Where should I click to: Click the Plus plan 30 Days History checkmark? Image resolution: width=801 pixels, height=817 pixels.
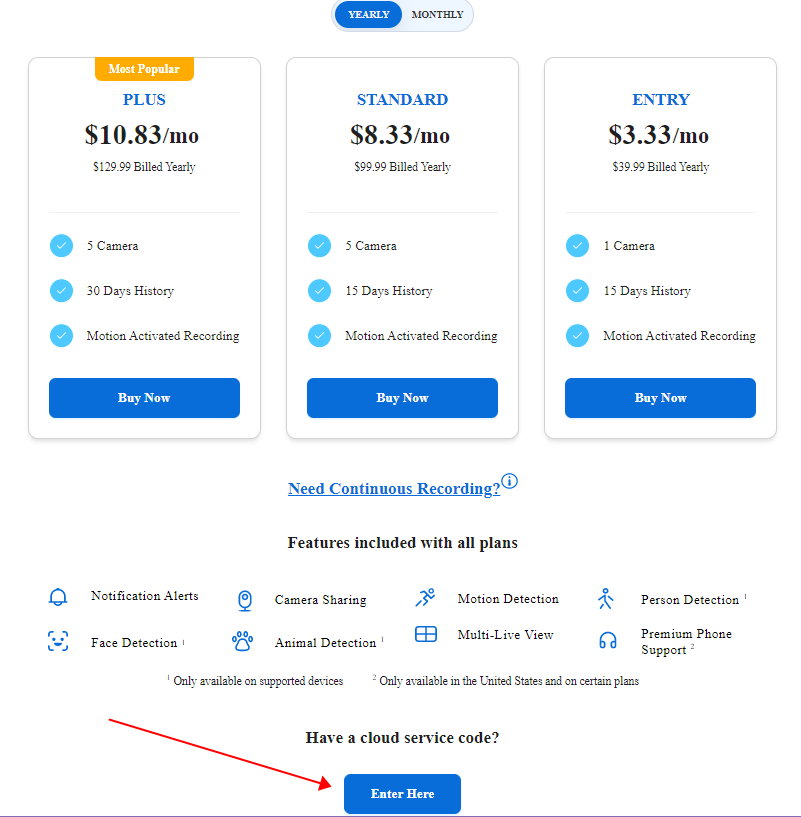coord(62,291)
